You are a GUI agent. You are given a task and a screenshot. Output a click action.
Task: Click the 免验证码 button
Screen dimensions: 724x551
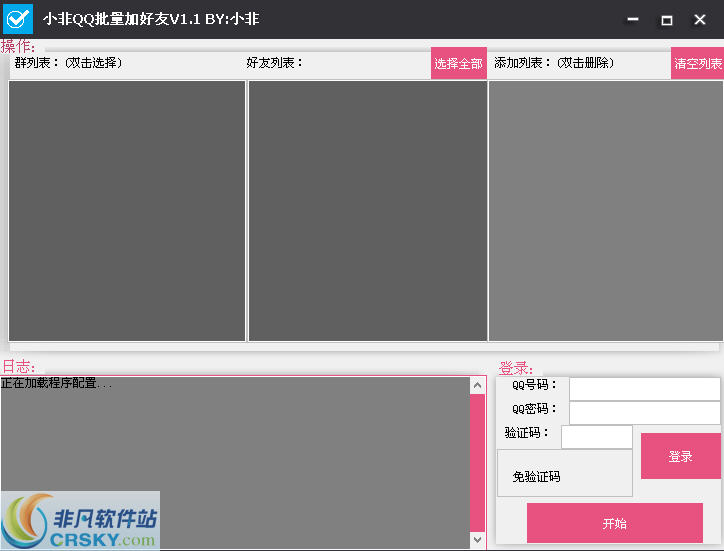tap(564, 473)
